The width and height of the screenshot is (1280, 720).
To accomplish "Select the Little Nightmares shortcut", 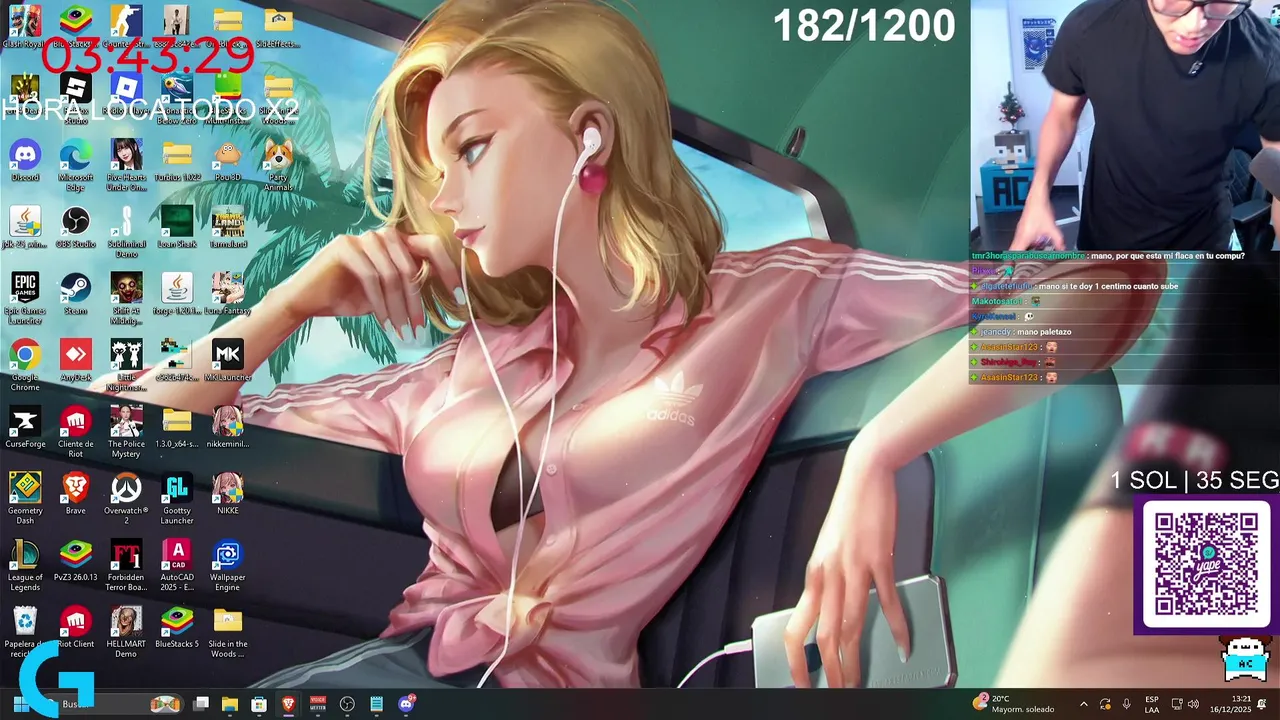I will click(x=126, y=365).
